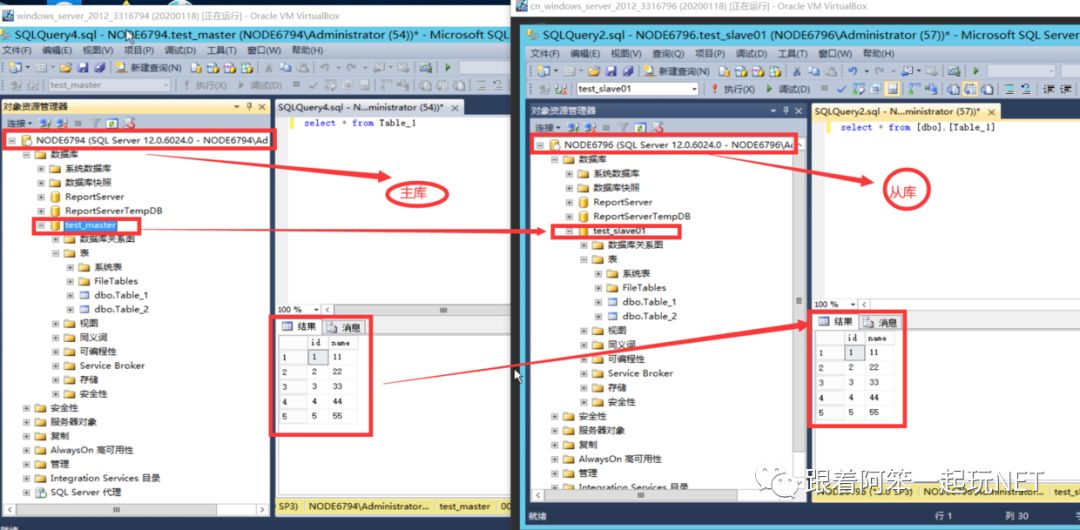Disconnect icon in NODE6796 Object Explorer toolbar
The height and width of the screenshot is (530, 1080).
(x=590, y=128)
